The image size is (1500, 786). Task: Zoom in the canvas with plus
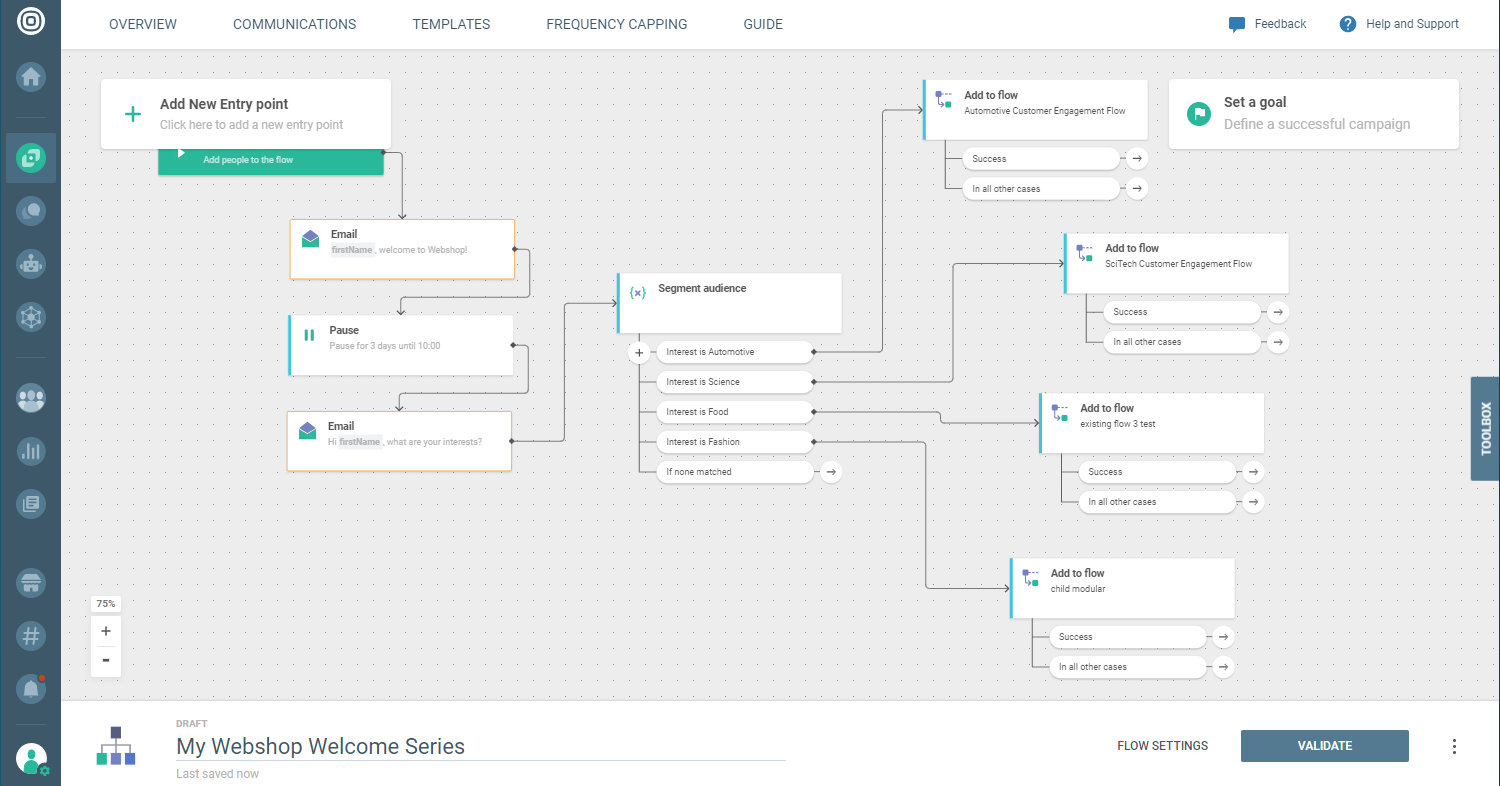[106, 631]
